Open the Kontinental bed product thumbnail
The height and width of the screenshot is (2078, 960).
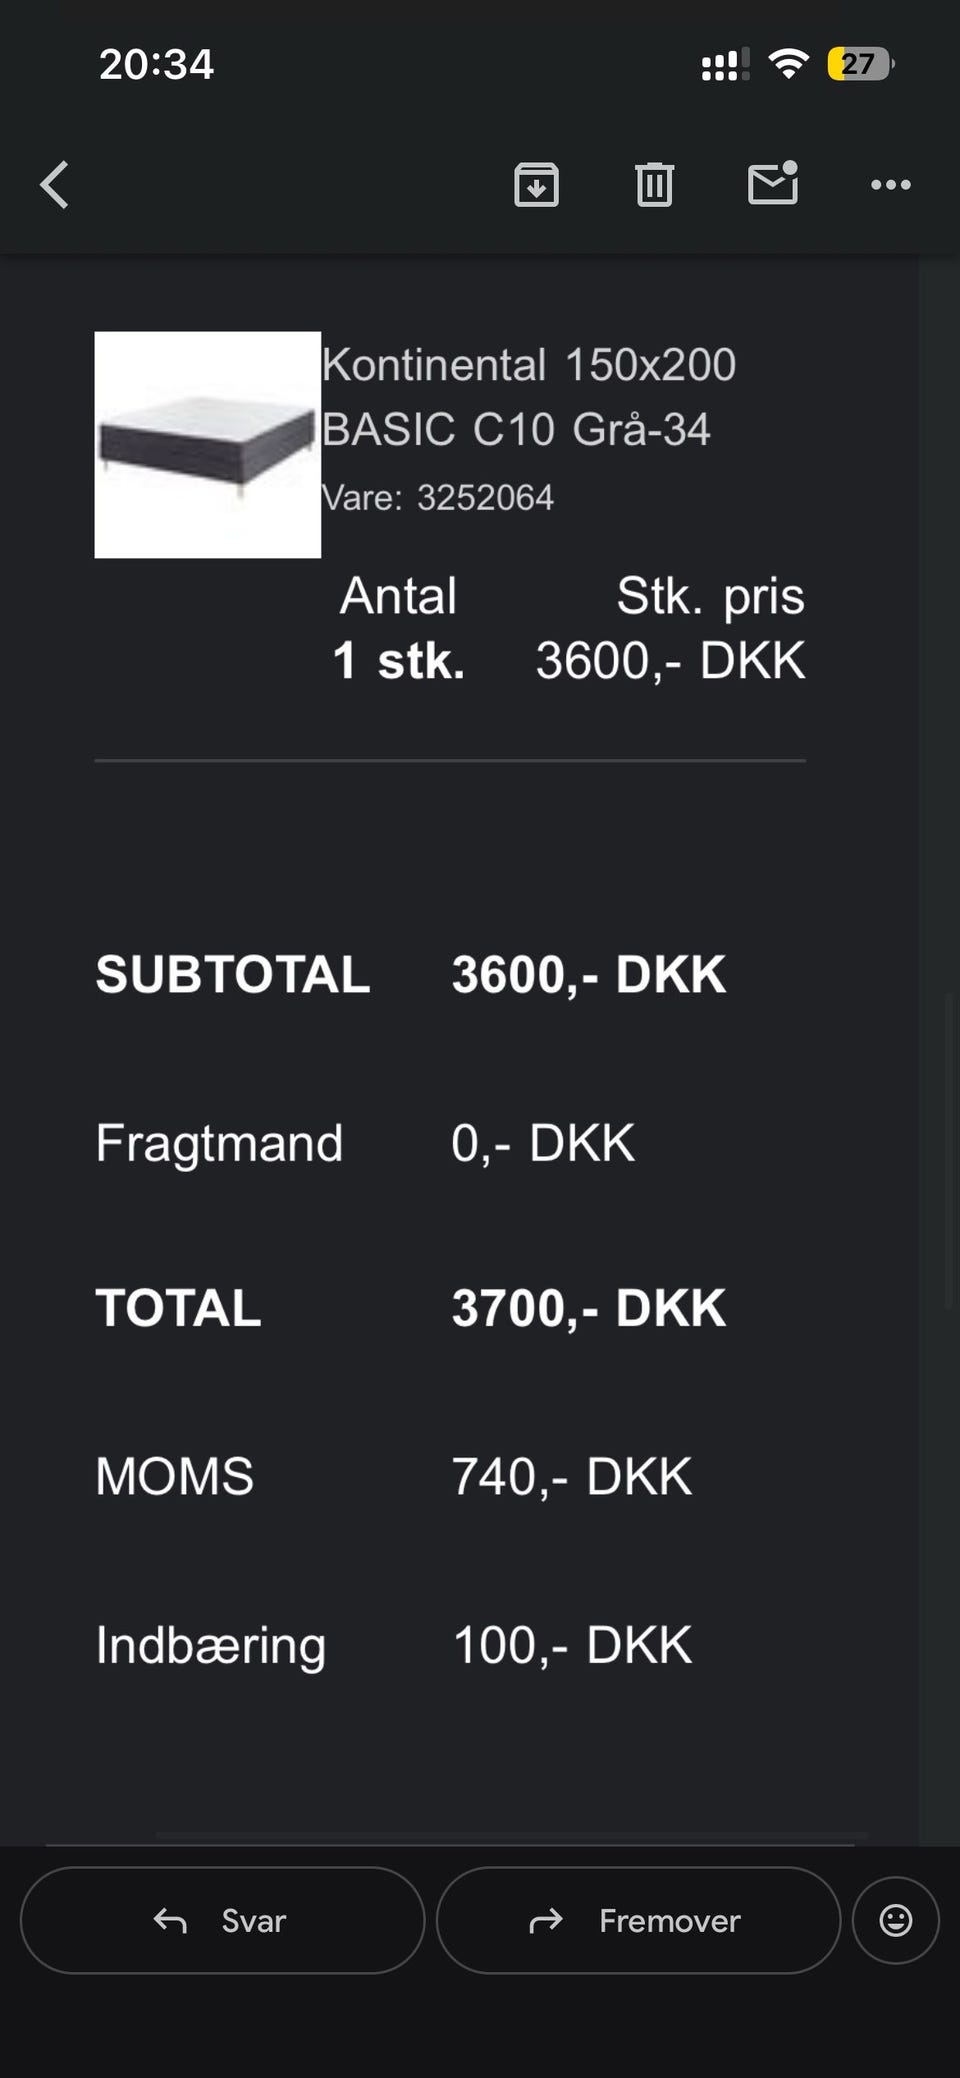point(208,445)
